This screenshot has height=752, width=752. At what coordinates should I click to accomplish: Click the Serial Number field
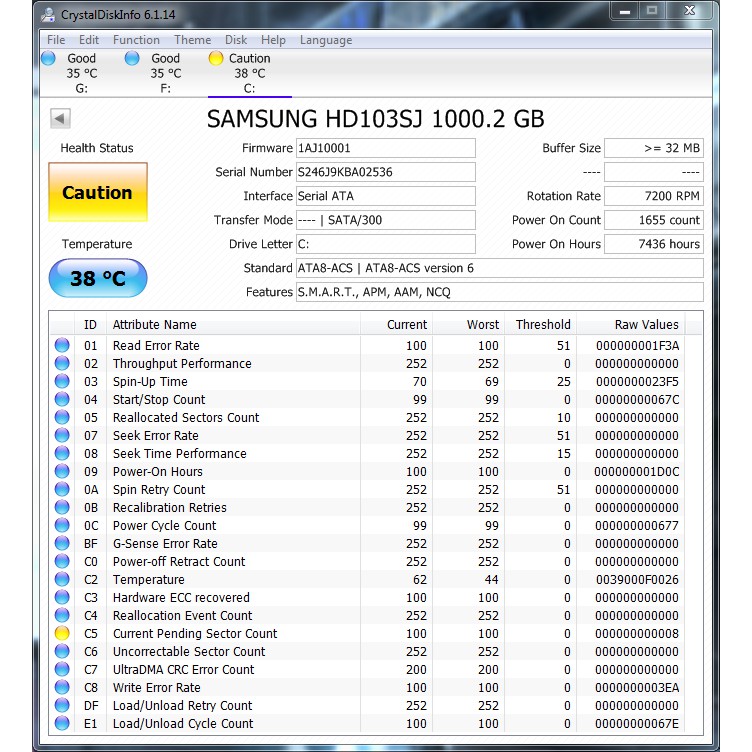click(x=385, y=172)
